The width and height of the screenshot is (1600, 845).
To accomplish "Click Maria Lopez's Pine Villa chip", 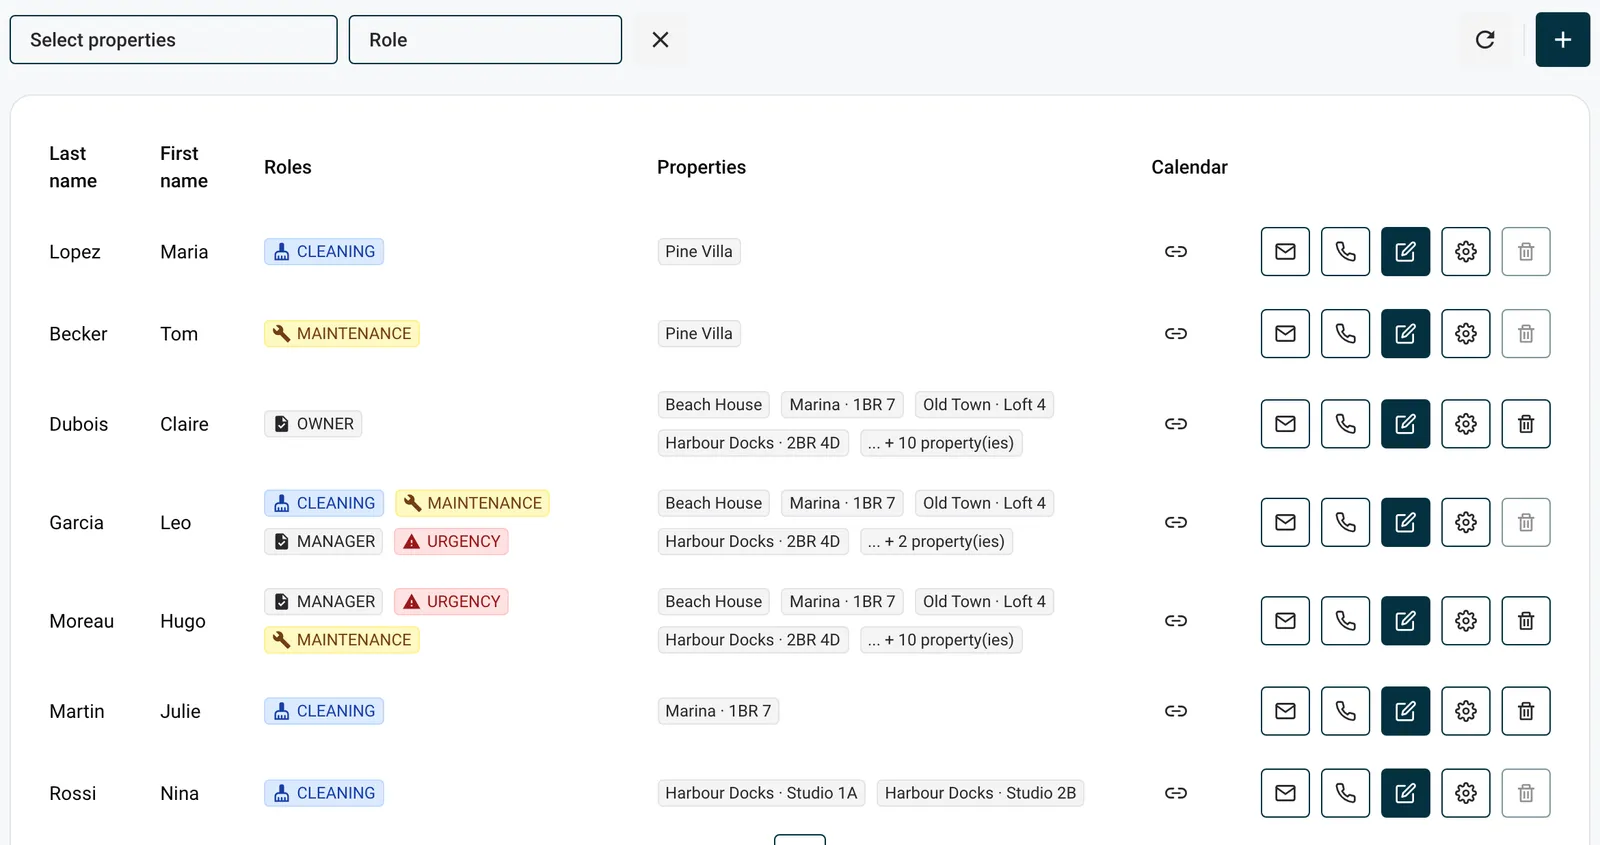I will coord(699,252).
